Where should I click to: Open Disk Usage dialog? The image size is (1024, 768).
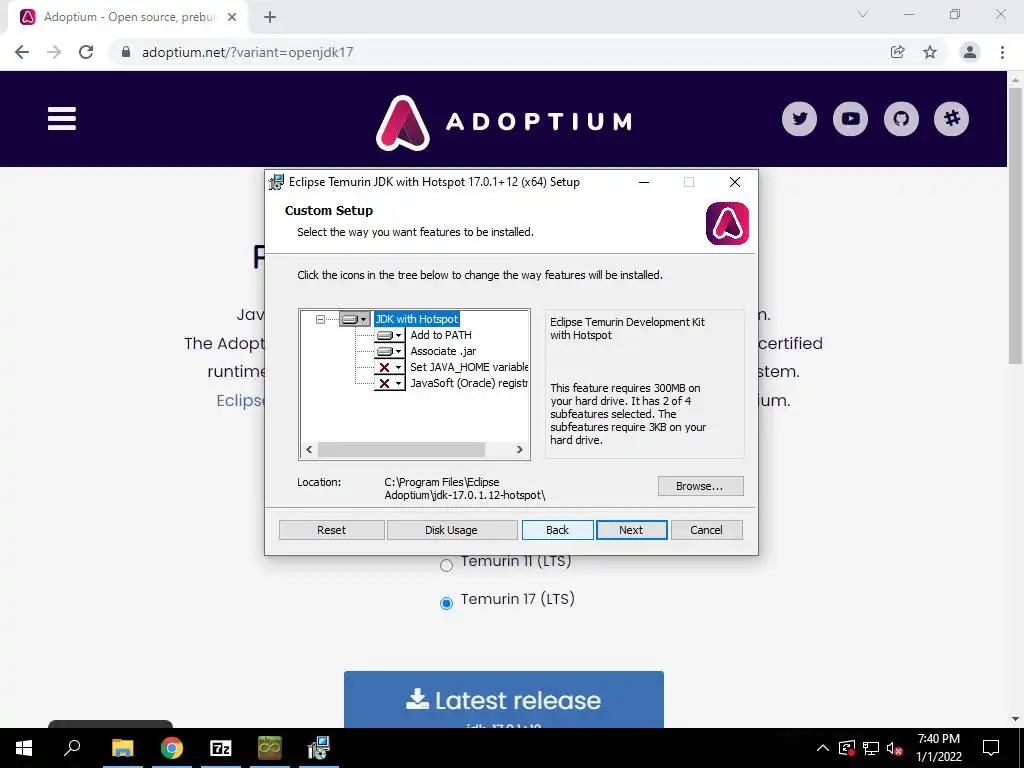pos(451,530)
